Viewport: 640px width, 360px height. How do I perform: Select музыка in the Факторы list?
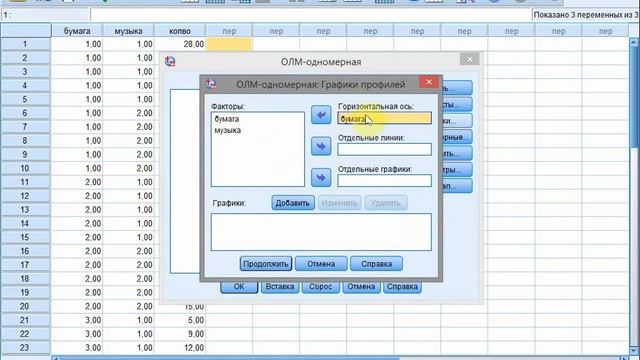click(228, 130)
